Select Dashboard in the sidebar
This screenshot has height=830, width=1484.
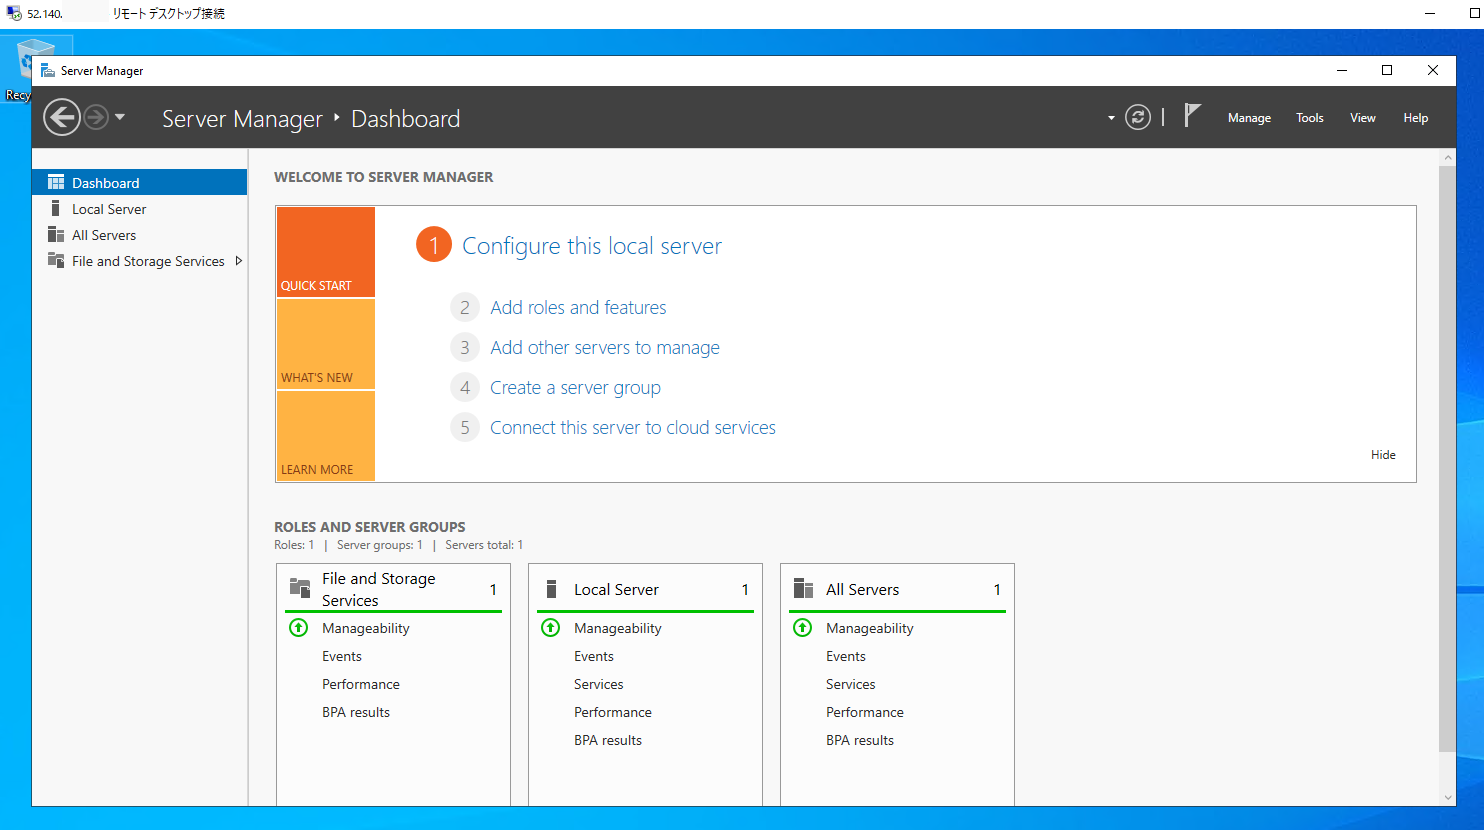click(140, 183)
